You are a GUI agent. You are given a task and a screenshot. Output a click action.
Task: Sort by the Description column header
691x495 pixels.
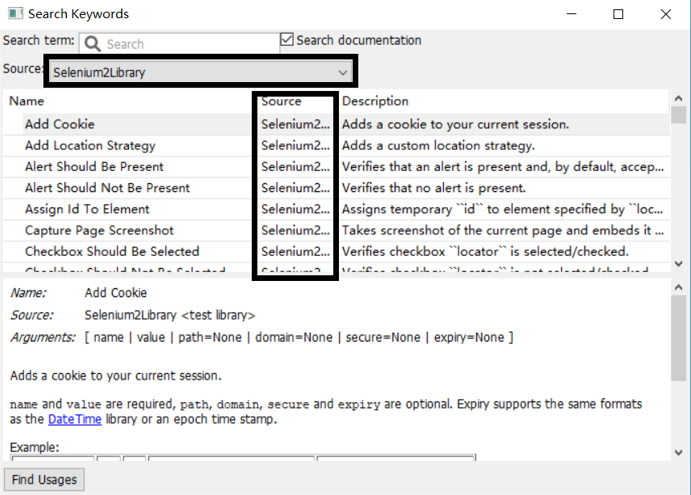(x=375, y=101)
